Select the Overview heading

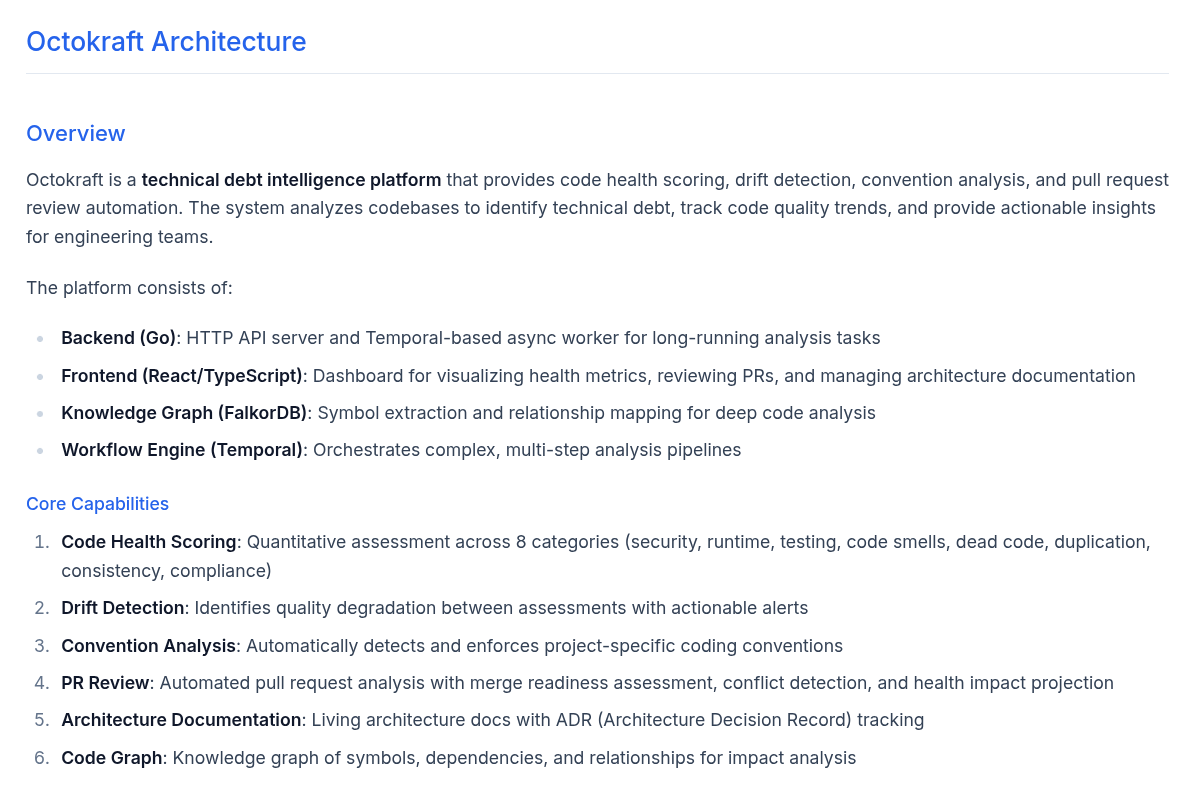(75, 133)
